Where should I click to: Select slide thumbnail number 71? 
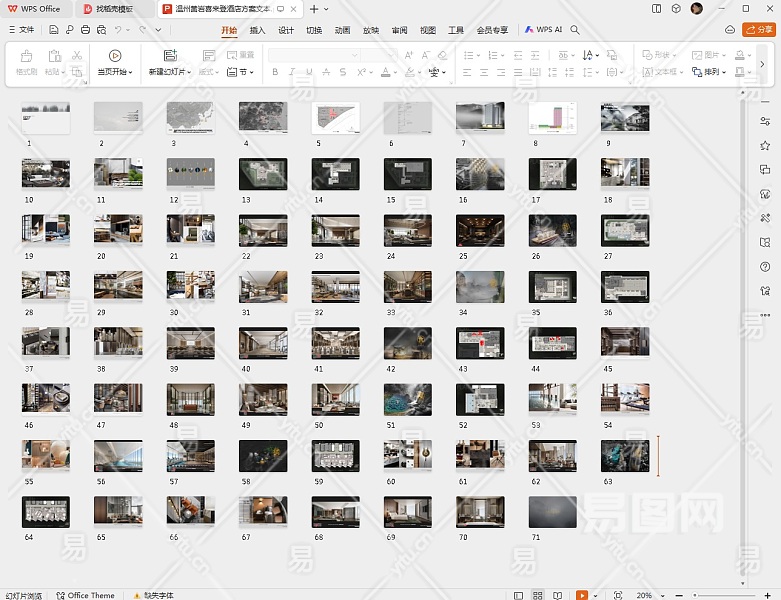(x=552, y=512)
